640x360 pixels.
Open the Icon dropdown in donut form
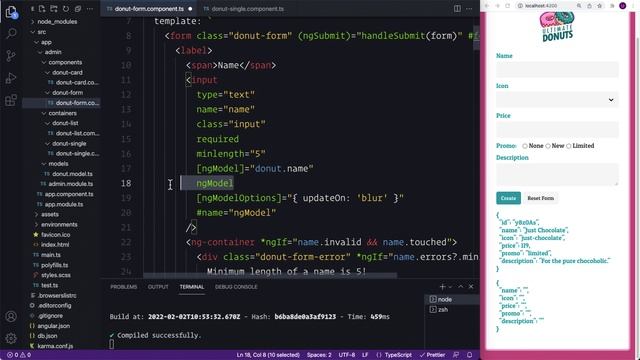tap(557, 100)
